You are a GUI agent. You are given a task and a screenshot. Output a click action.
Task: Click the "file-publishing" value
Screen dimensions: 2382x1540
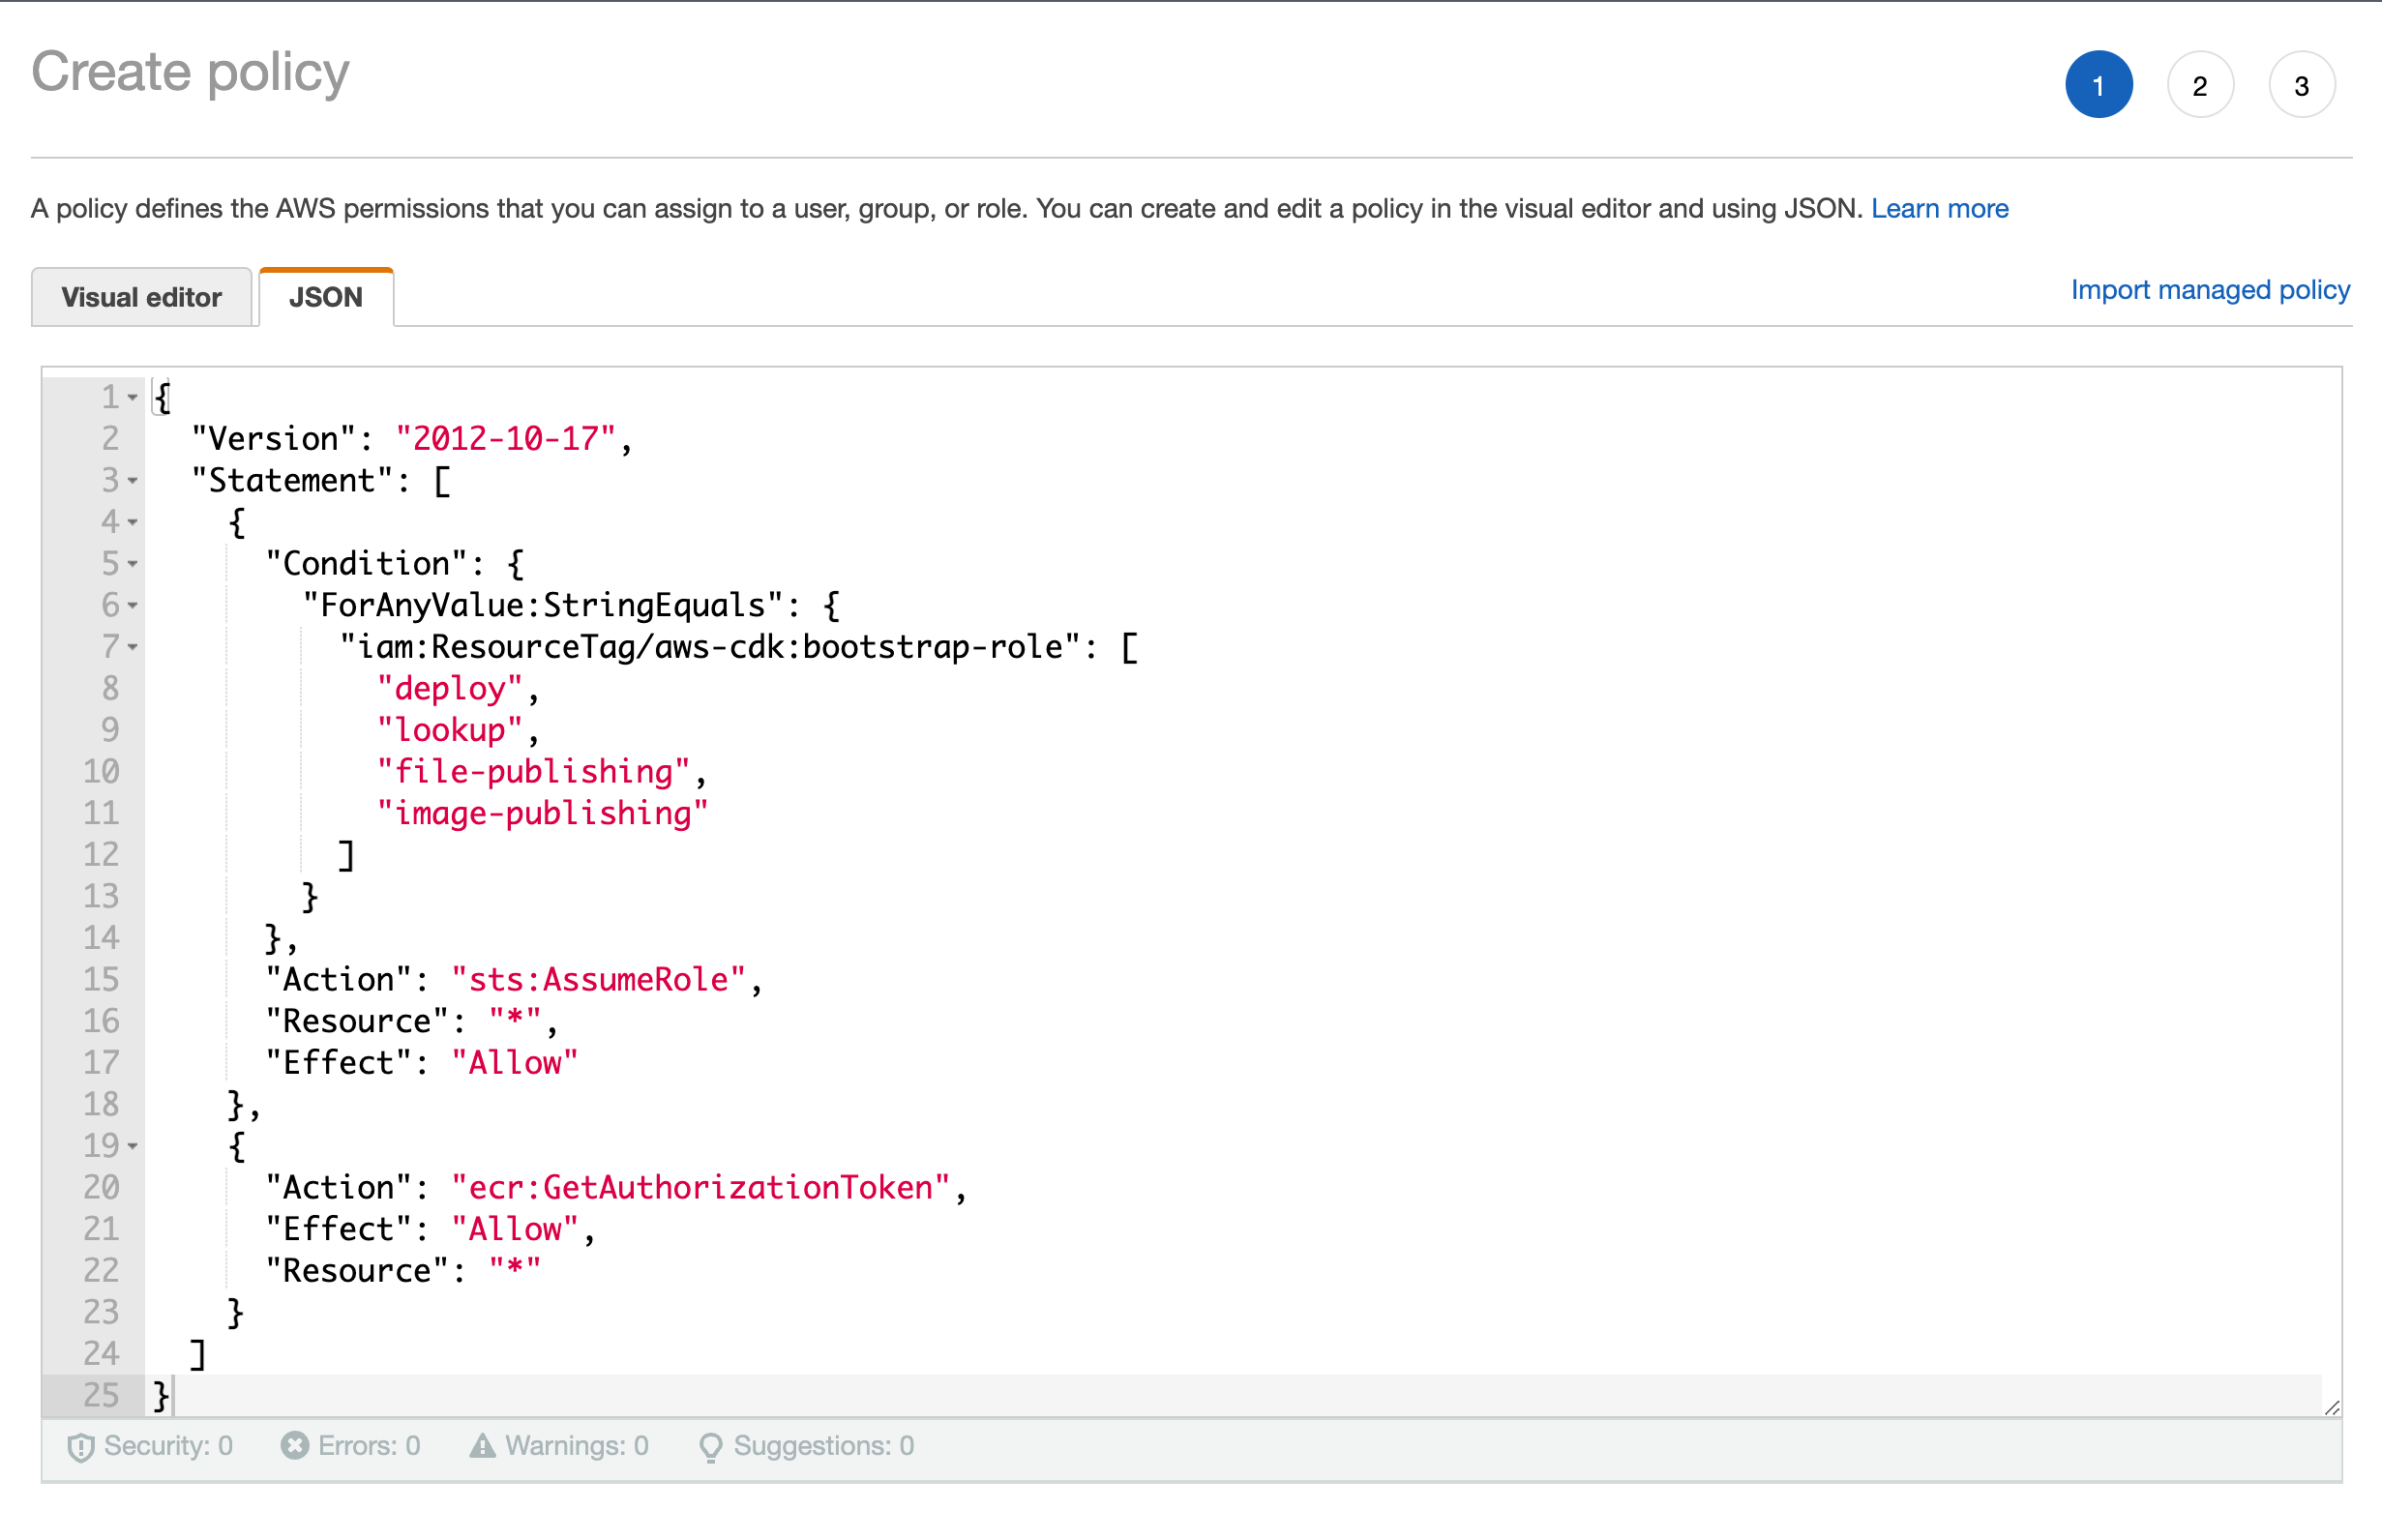(534, 772)
